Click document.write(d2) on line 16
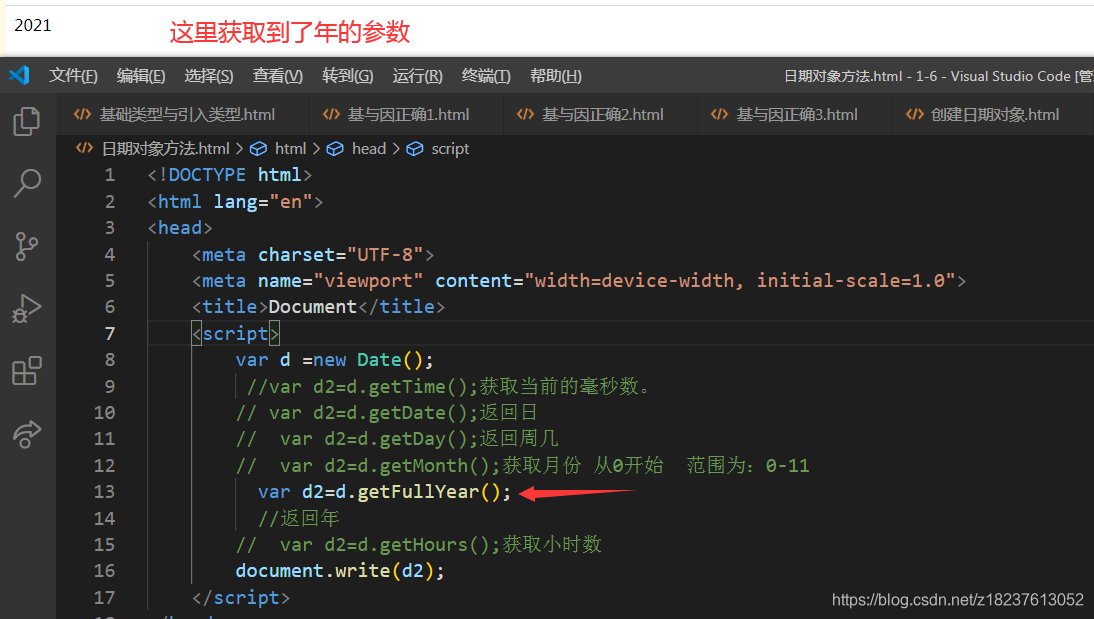Image resolution: width=1094 pixels, height=619 pixels. [x=340, y=571]
